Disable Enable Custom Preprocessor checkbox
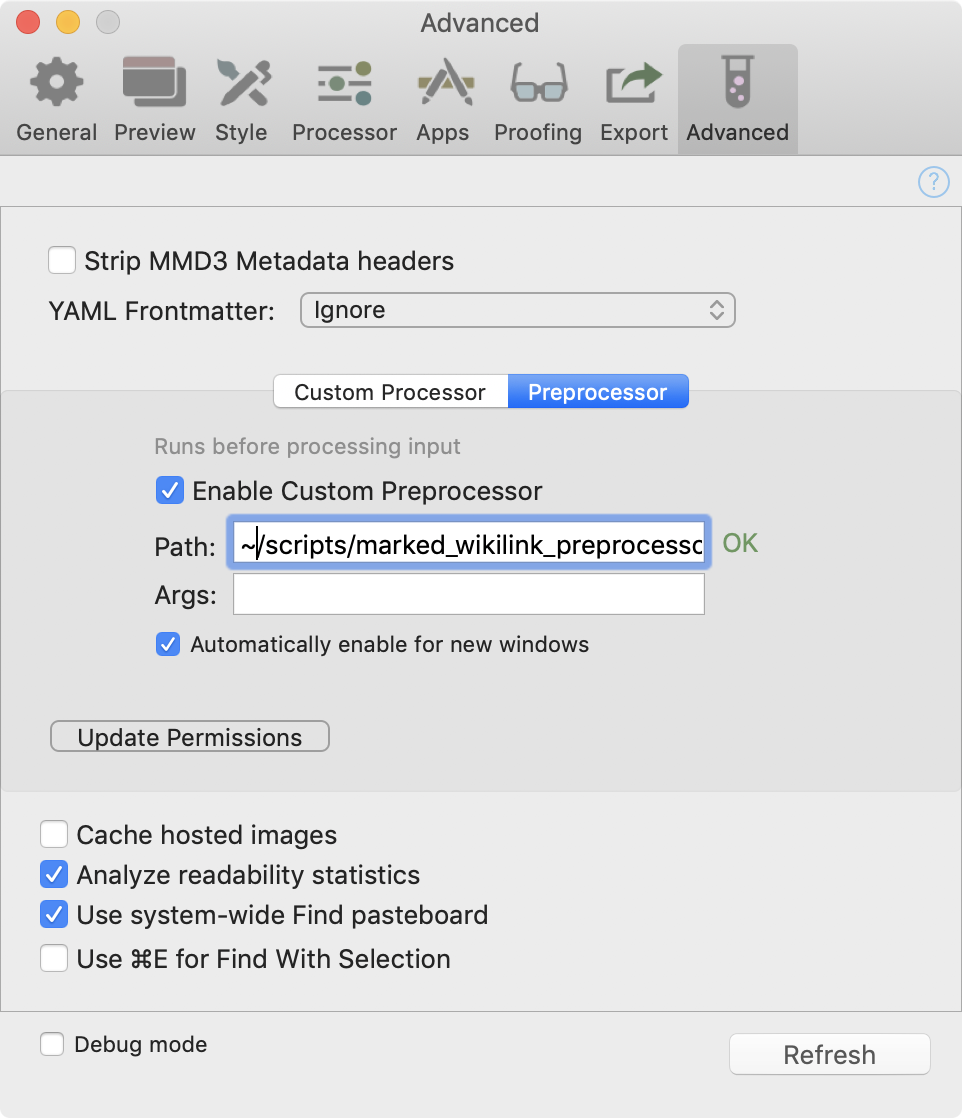The width and height of the screenshot is (962, 1118). pos(170,491)
